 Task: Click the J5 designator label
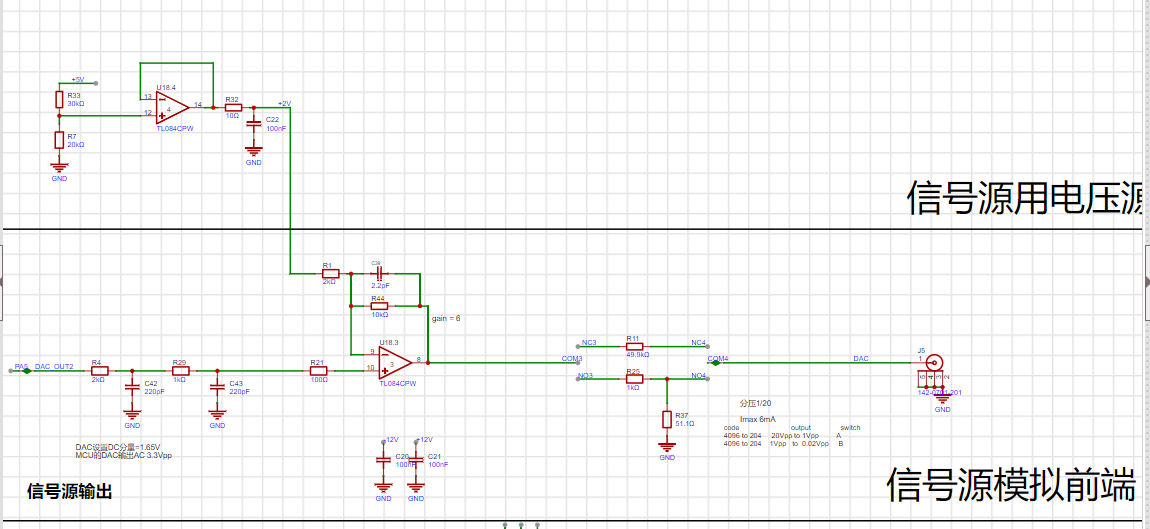pos(922,350)
